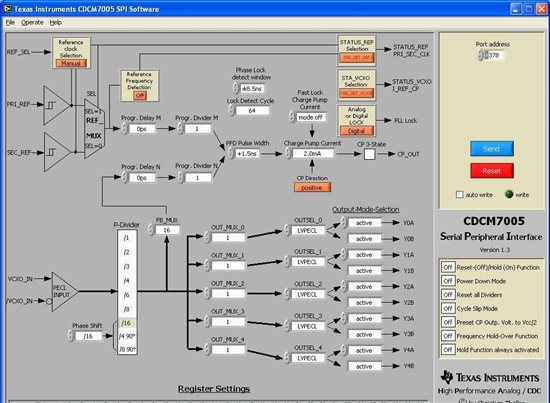This screenshot has width=550, height=403.
Task: Click the SEC_REF input buffer symbol
Action: click(56, 152)
